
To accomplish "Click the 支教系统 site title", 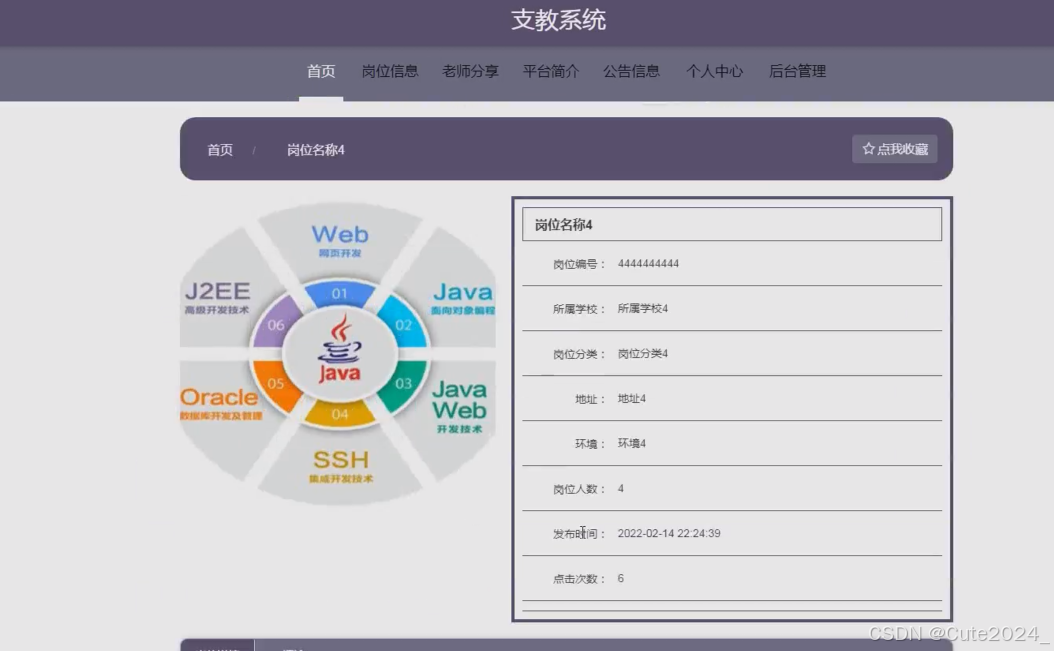I will [x=559, y=20].
